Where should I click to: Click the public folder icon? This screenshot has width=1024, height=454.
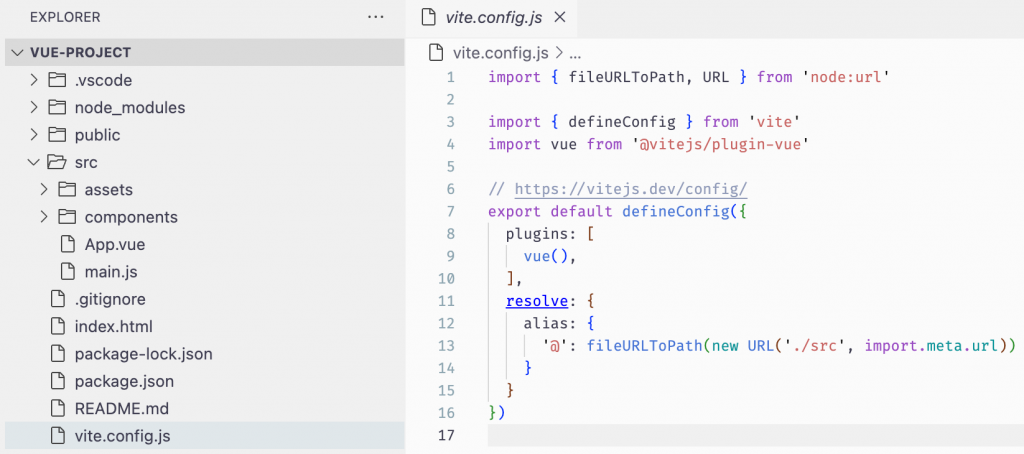pyautogui.click(x=57, y=135)
